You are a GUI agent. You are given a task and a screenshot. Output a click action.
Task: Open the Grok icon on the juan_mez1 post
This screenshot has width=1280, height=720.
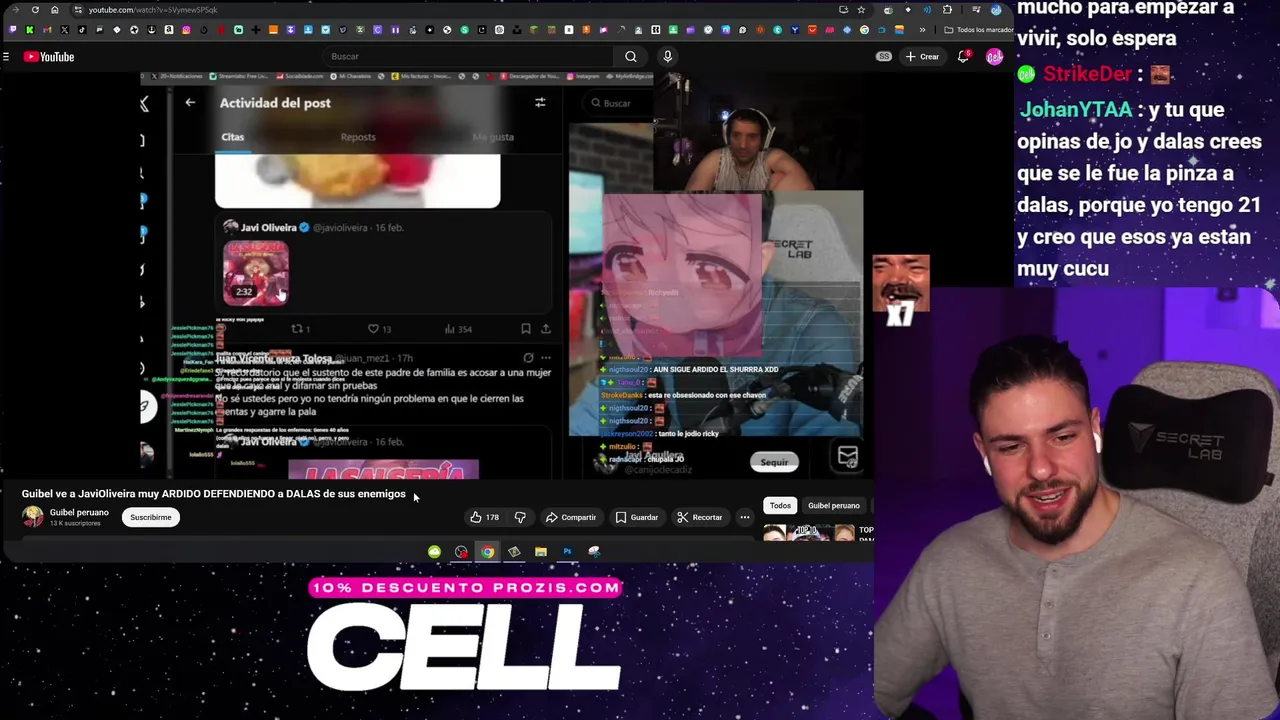(x=528, y=357)
